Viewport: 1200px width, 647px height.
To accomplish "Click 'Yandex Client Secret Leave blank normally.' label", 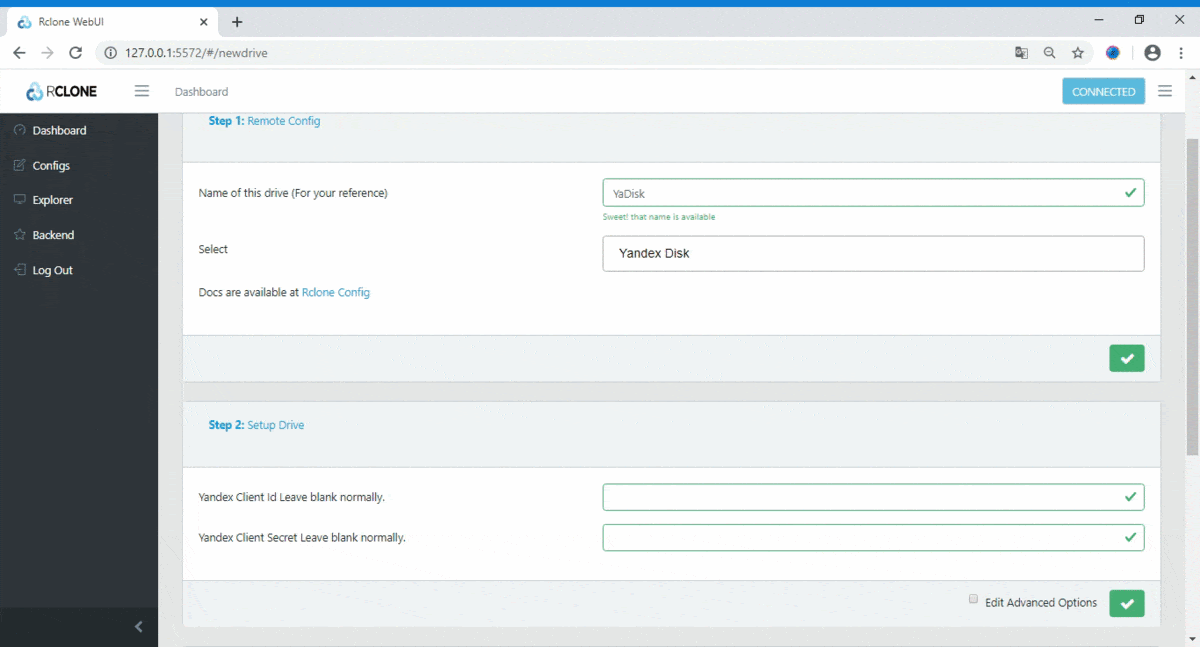I will pyautogui.click(x=302, y=537).
